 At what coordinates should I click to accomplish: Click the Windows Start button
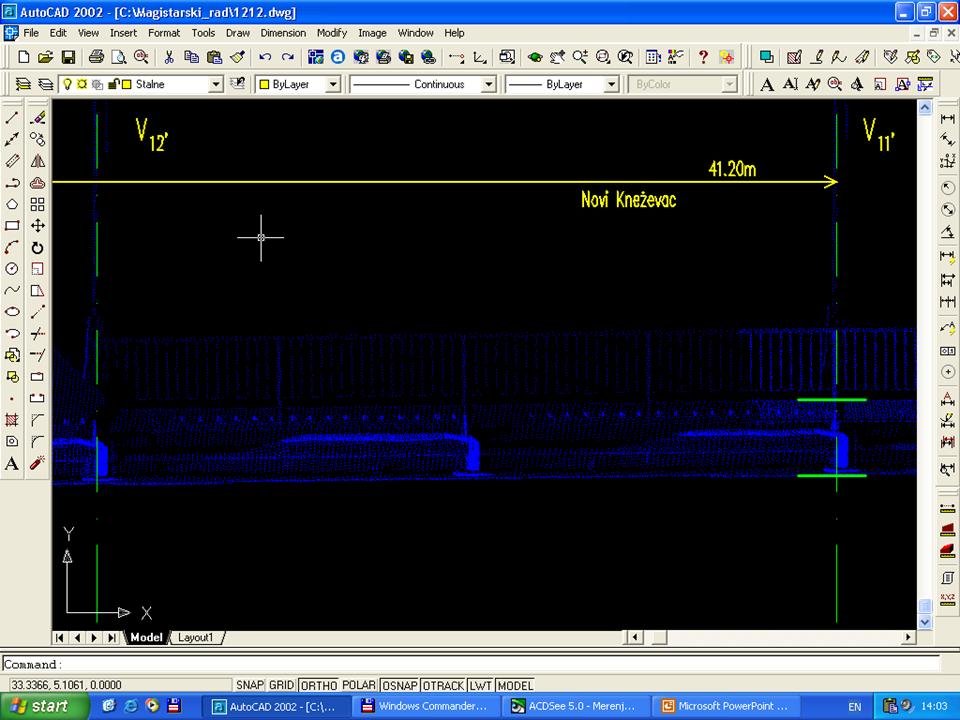coord(37,706)
